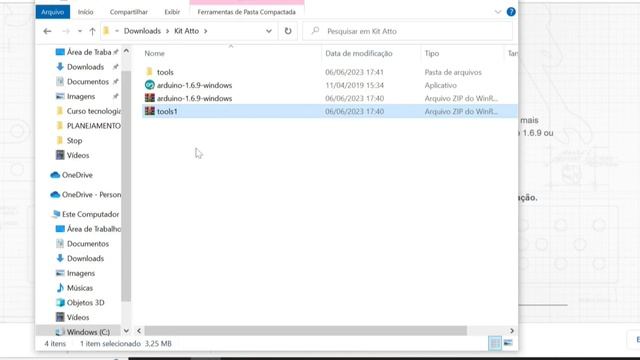The height and width of the screenshot is (360, 640).
Task: Click the Downloads breadcrumb segment
Action: click(142, 31)
